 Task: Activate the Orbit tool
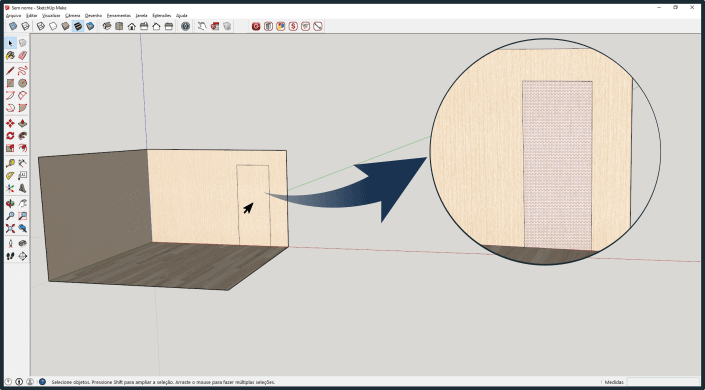[10, 203]
